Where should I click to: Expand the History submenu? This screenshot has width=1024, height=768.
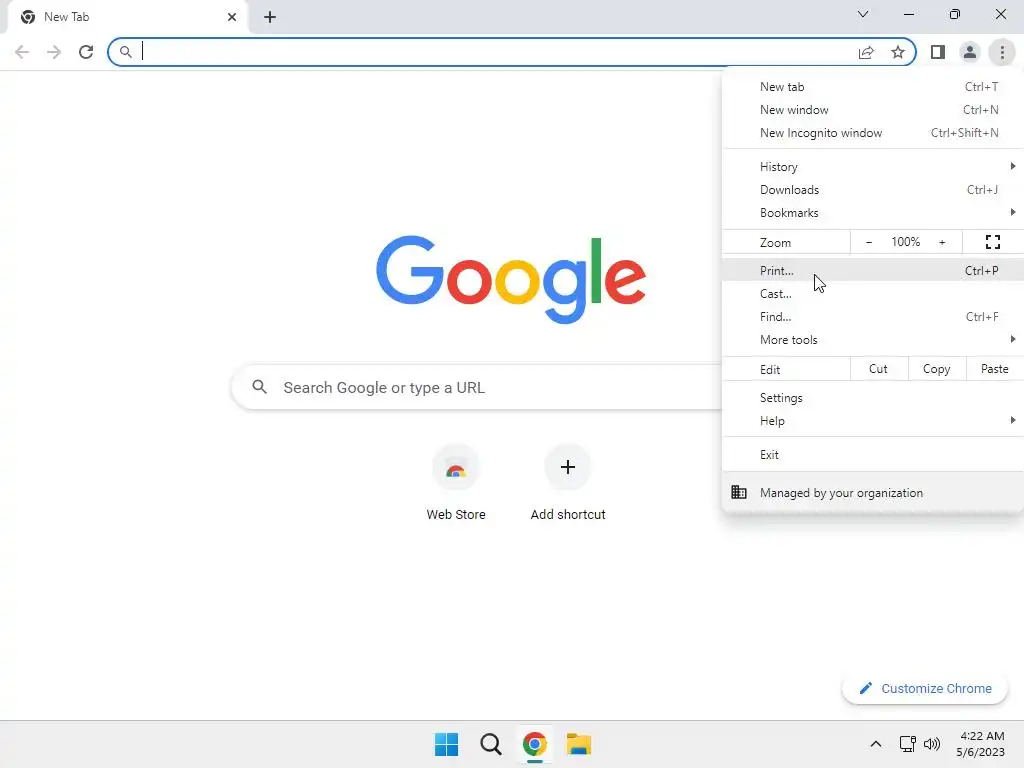[x=872, y=167]
